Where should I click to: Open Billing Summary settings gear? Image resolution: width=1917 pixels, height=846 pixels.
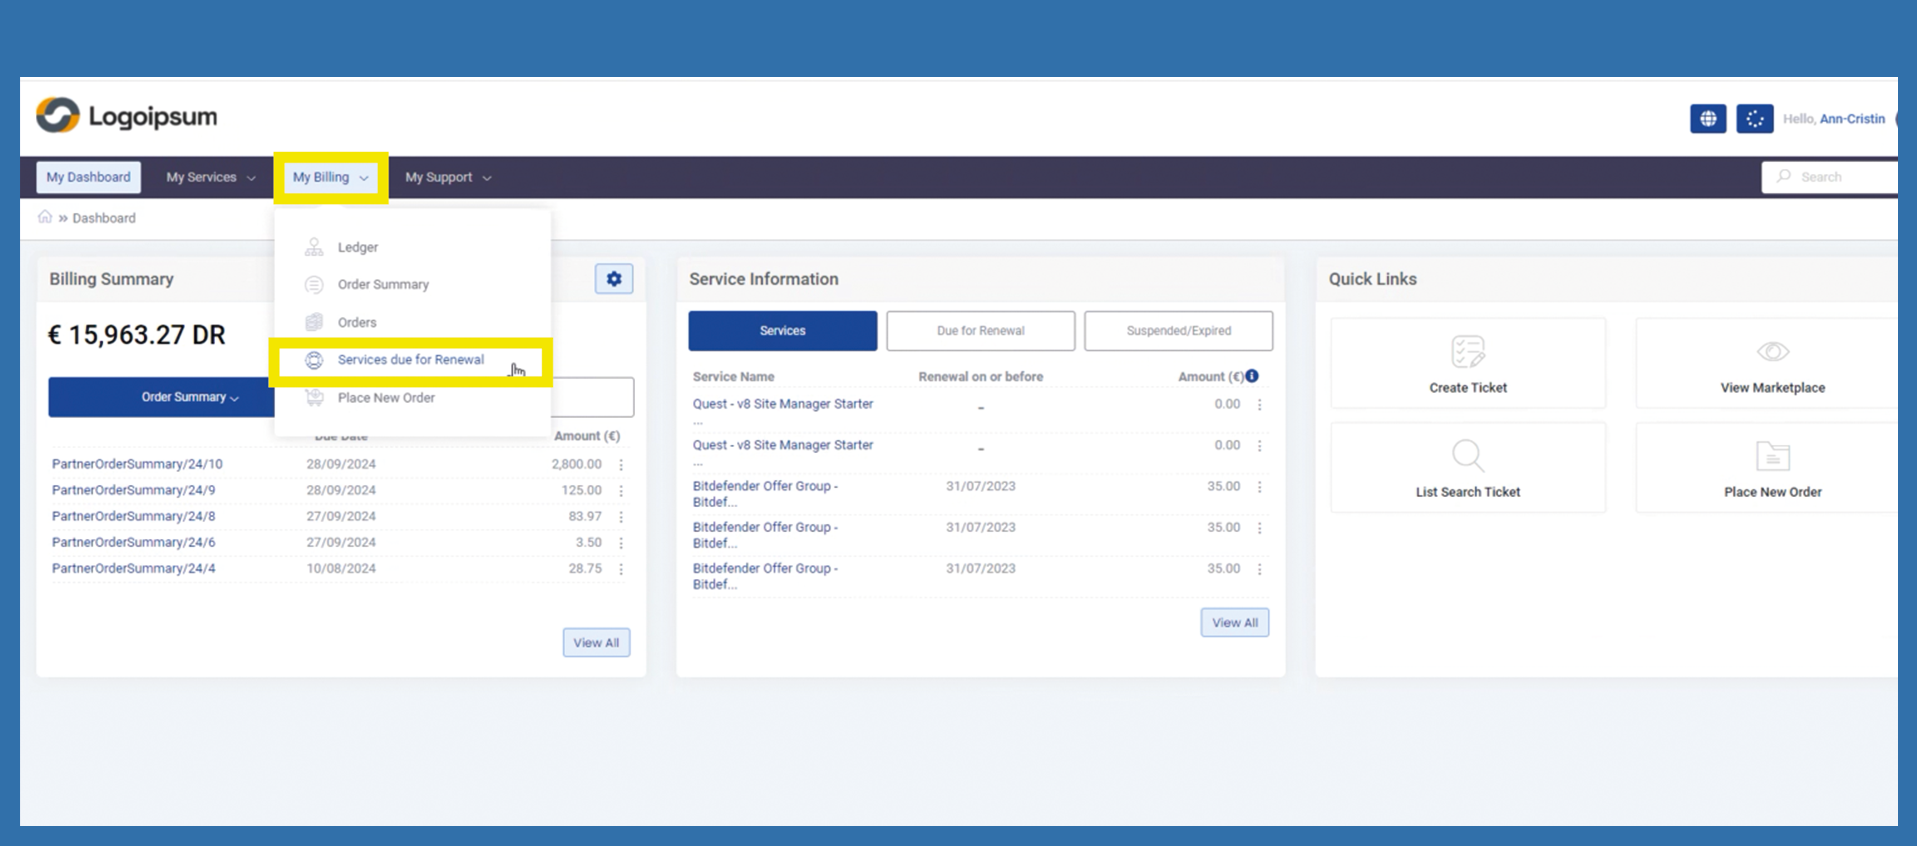[614, 279]
